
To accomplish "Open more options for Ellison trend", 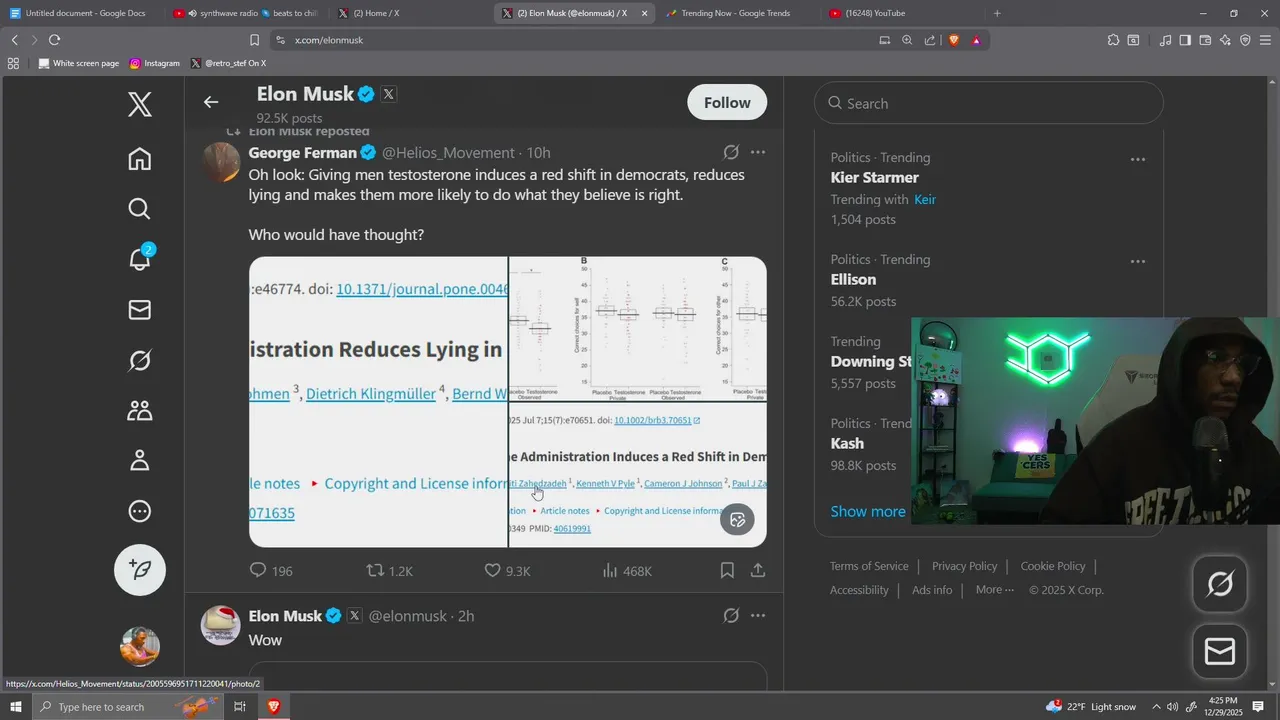I will coord(1138,261).
